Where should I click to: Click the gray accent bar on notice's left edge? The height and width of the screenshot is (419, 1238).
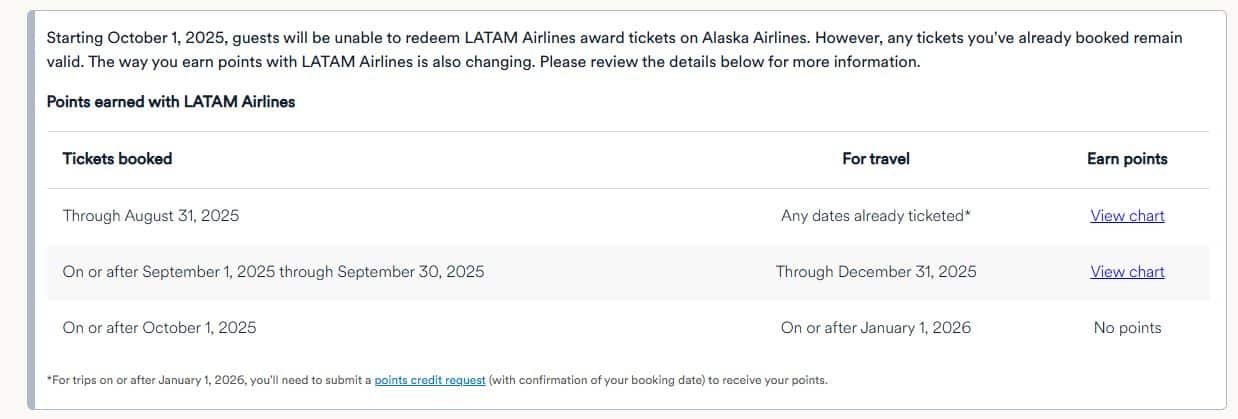coord(31,210)
